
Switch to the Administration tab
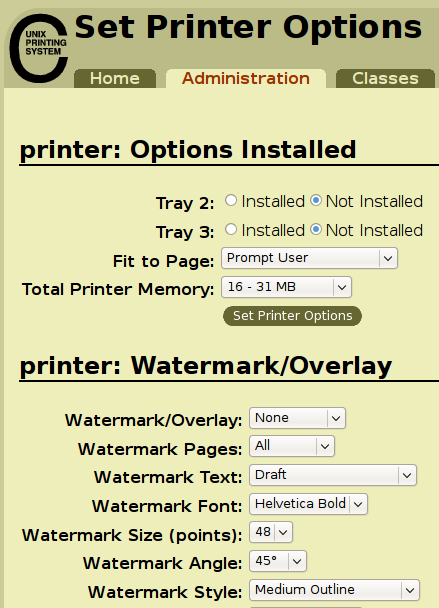tap(246, 78)
